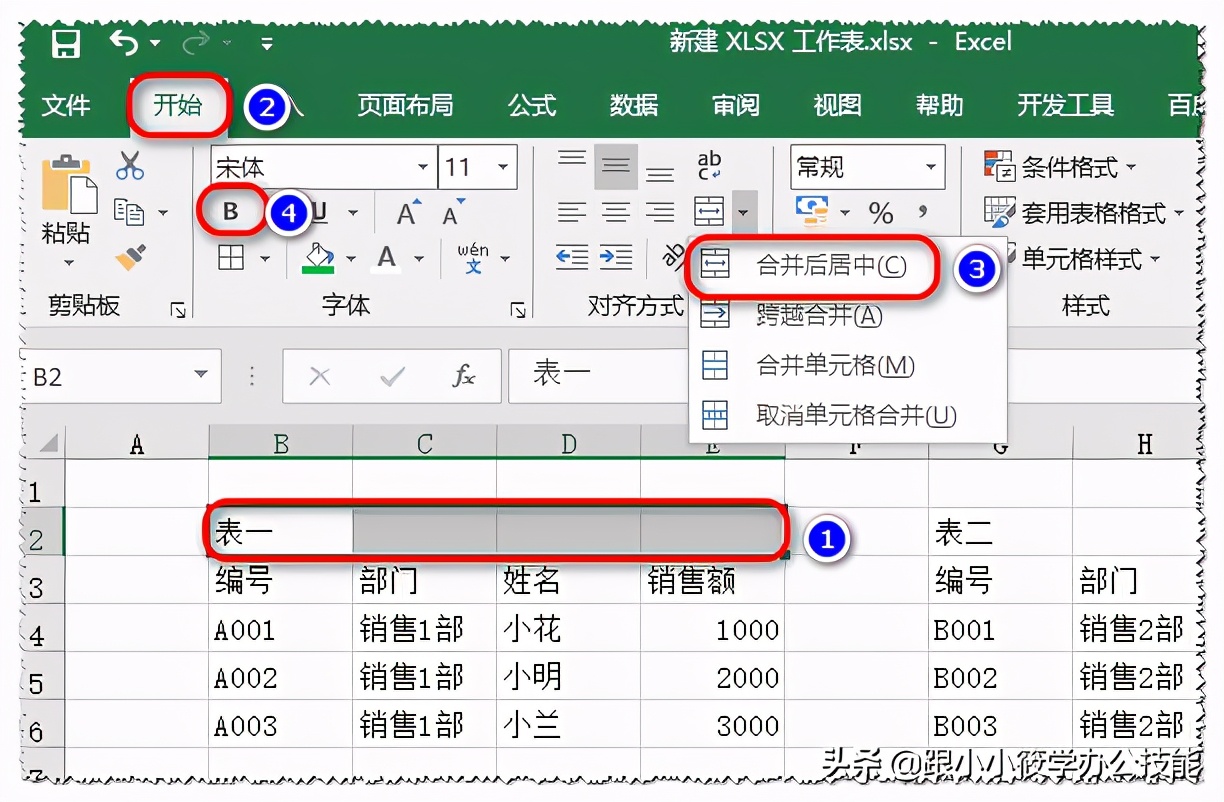Open the number format 常规 dropdown
The width and height of the screenshot is (1224, 802).
pyautogui.click(x=931, y=167)
